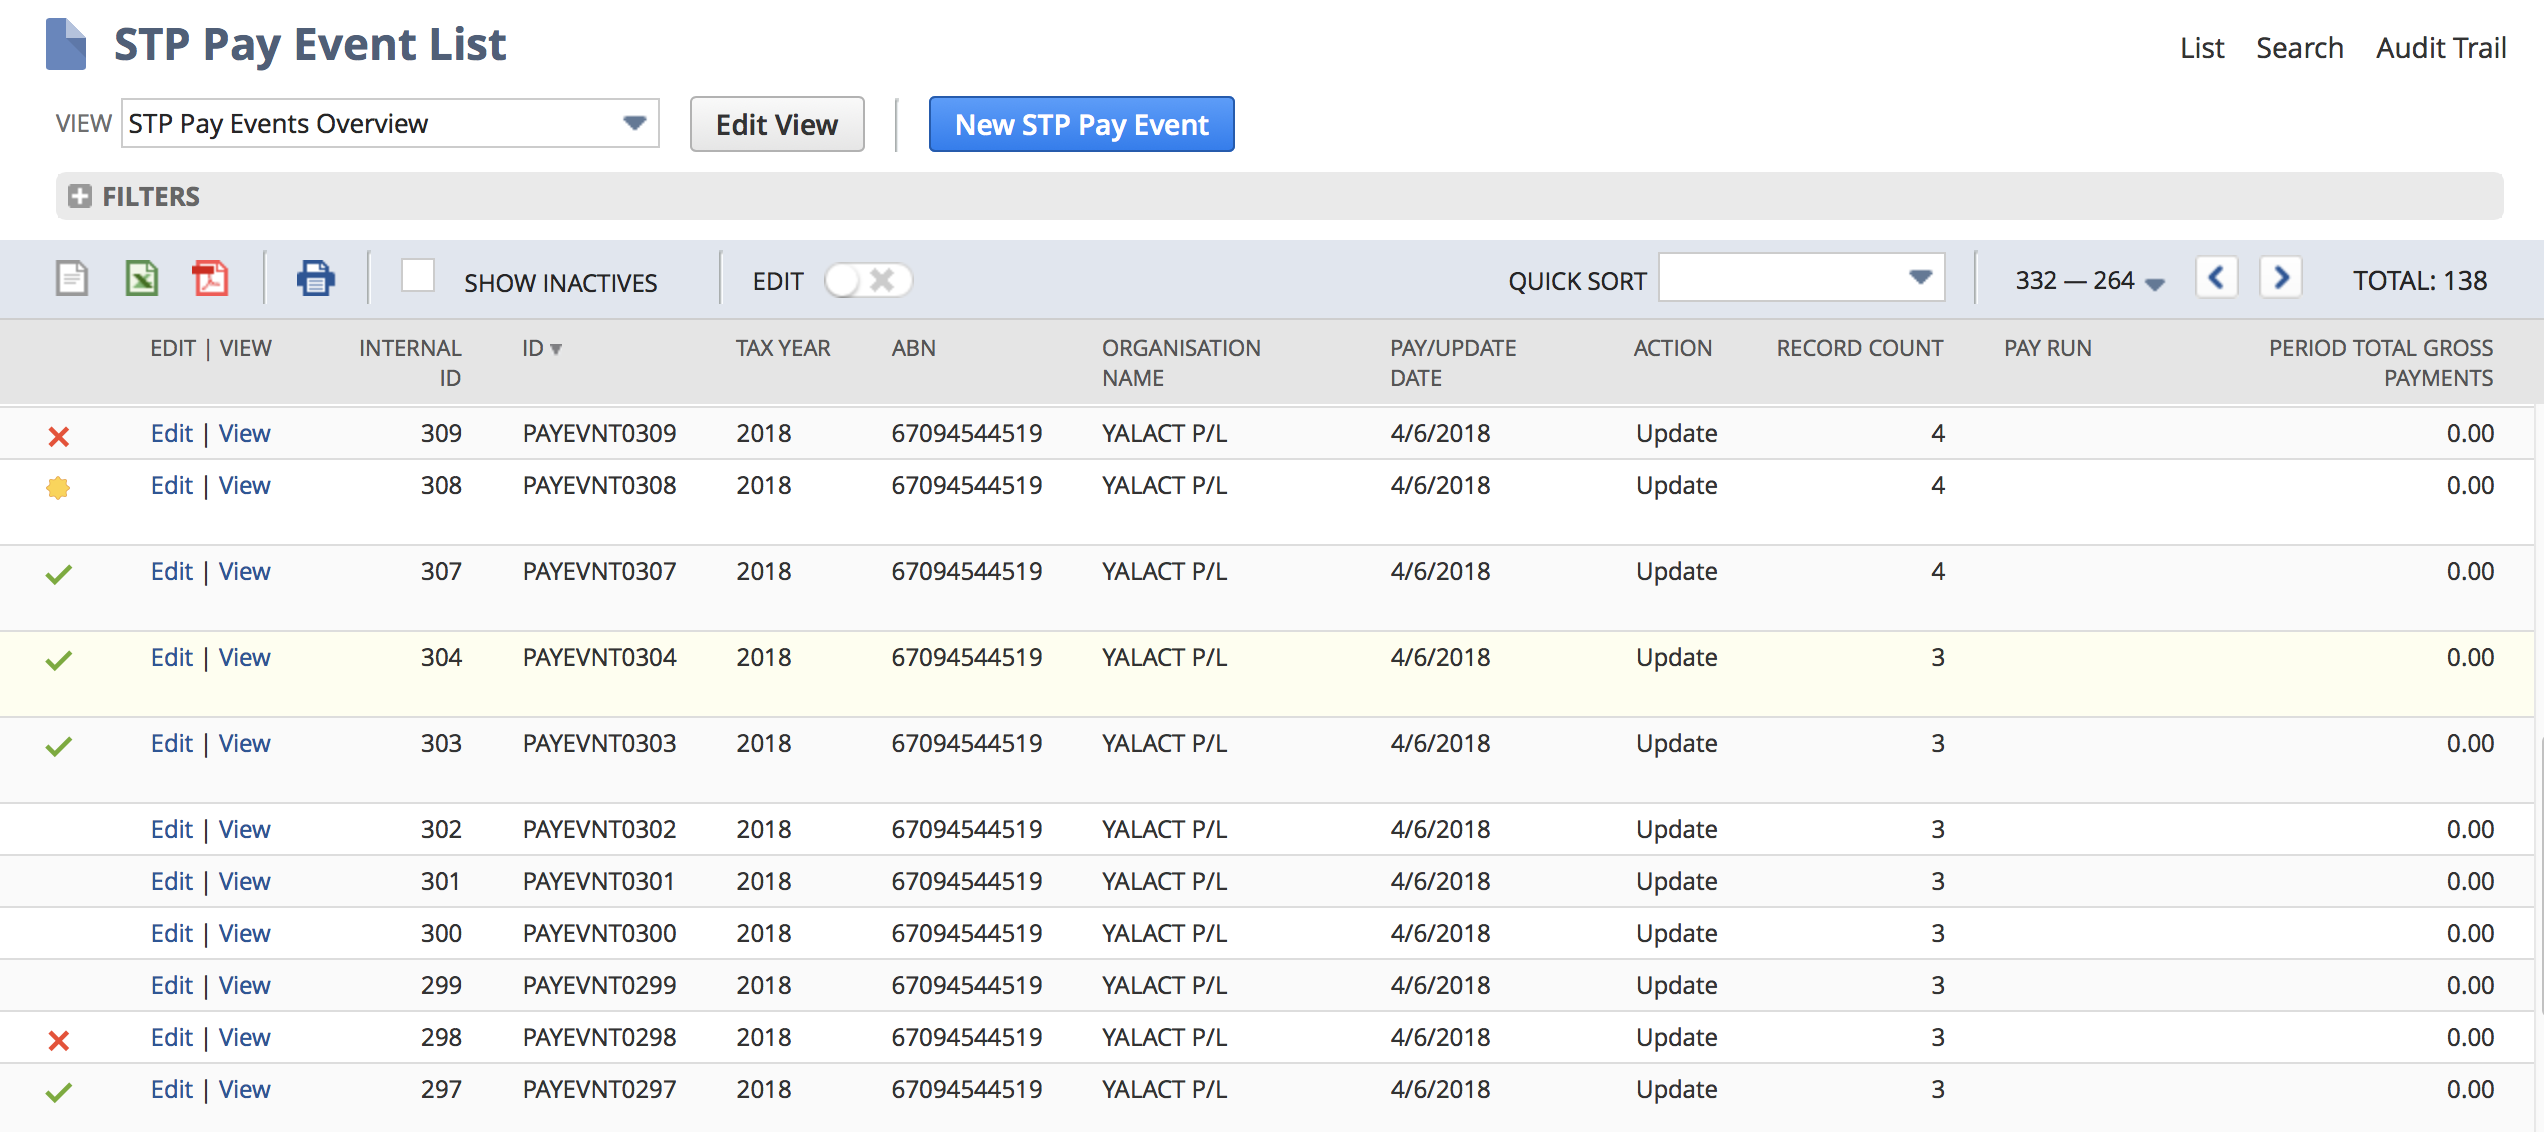The height and width of the screenshot is (1132, 2544).
Task: Create a new record via the document icon
Action: point(71,278)
